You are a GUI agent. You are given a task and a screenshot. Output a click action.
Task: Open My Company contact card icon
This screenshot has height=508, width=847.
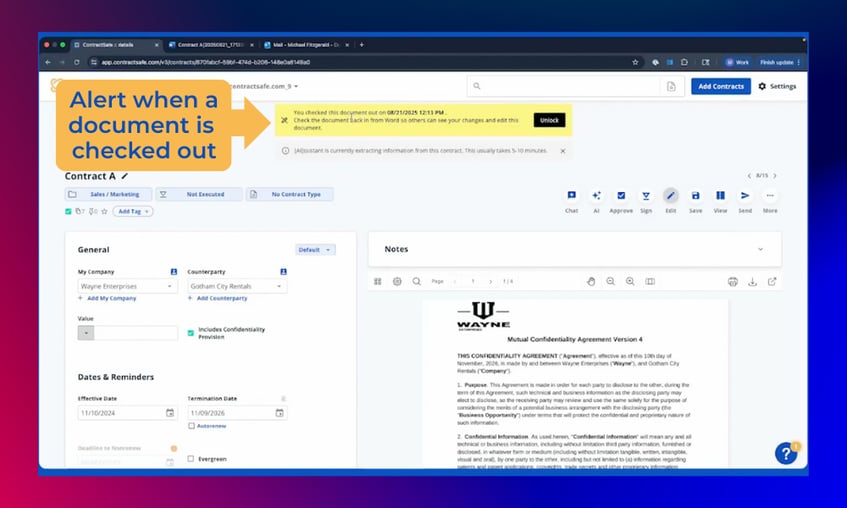pos(173,272)
